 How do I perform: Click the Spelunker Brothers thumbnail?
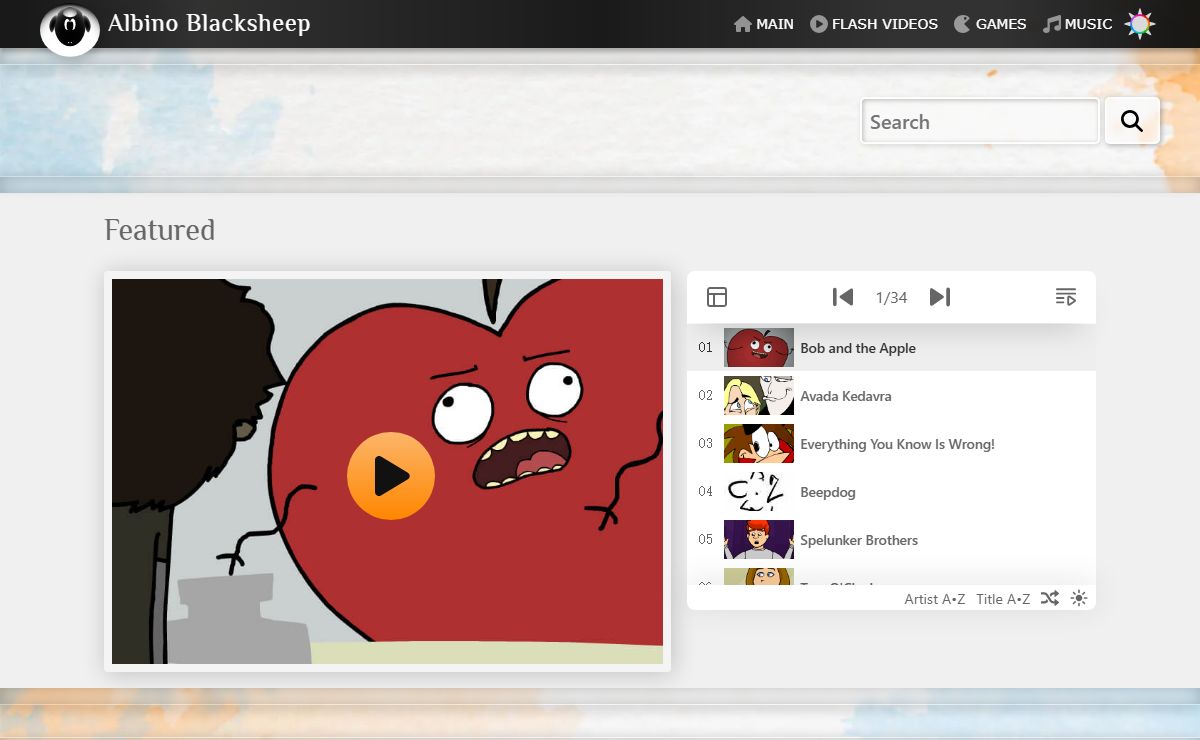coord(759,540)
